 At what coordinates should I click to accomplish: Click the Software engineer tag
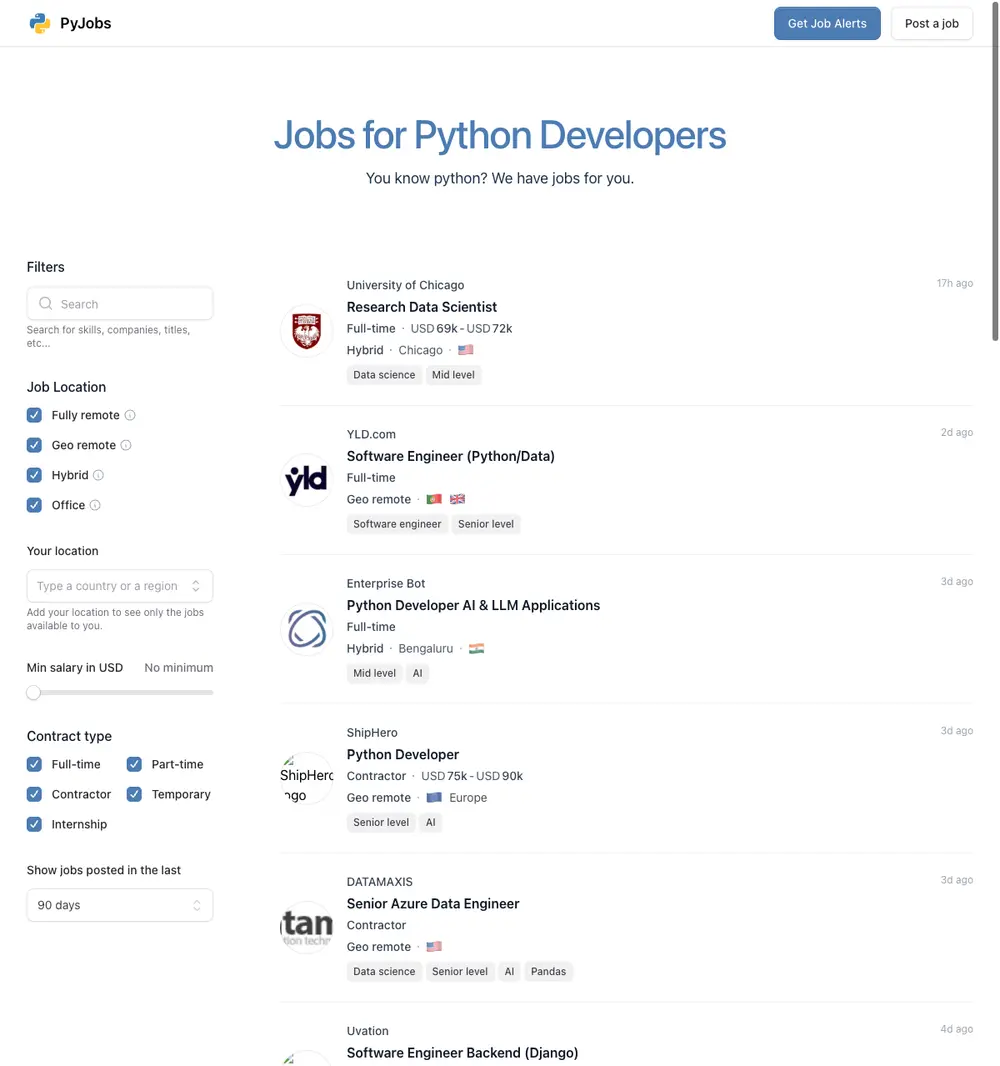tap(397, 524)
